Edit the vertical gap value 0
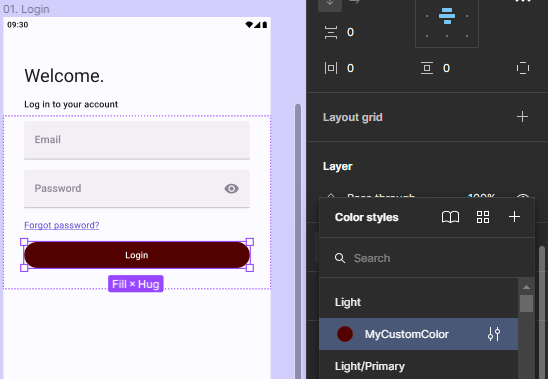The height and width of the screenshot is (379, 548). [350, 32]
